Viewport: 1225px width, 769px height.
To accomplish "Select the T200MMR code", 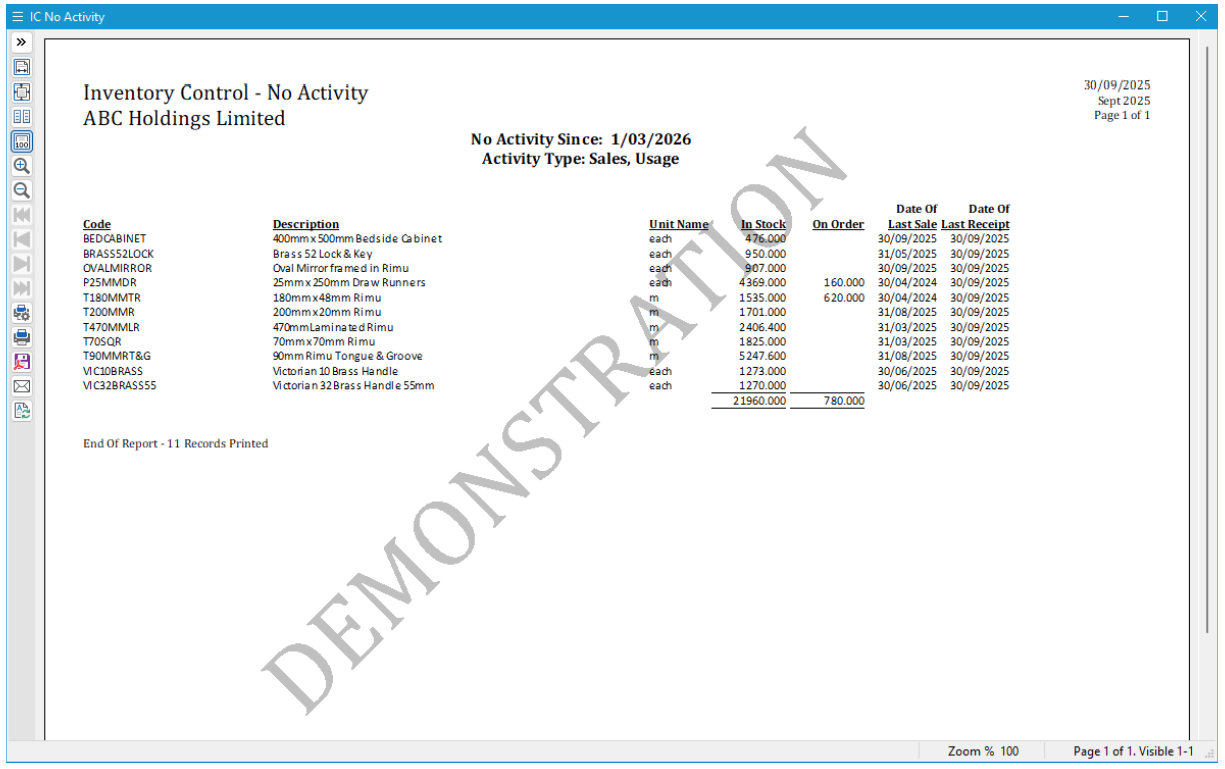I will point(109,312).
